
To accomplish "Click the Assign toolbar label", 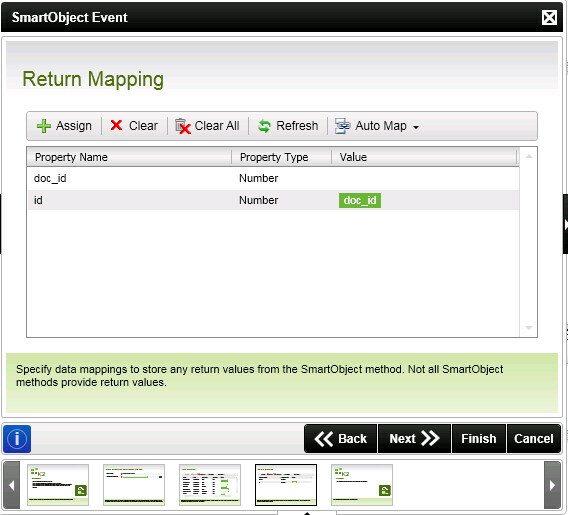I will (x=74, y=126).
